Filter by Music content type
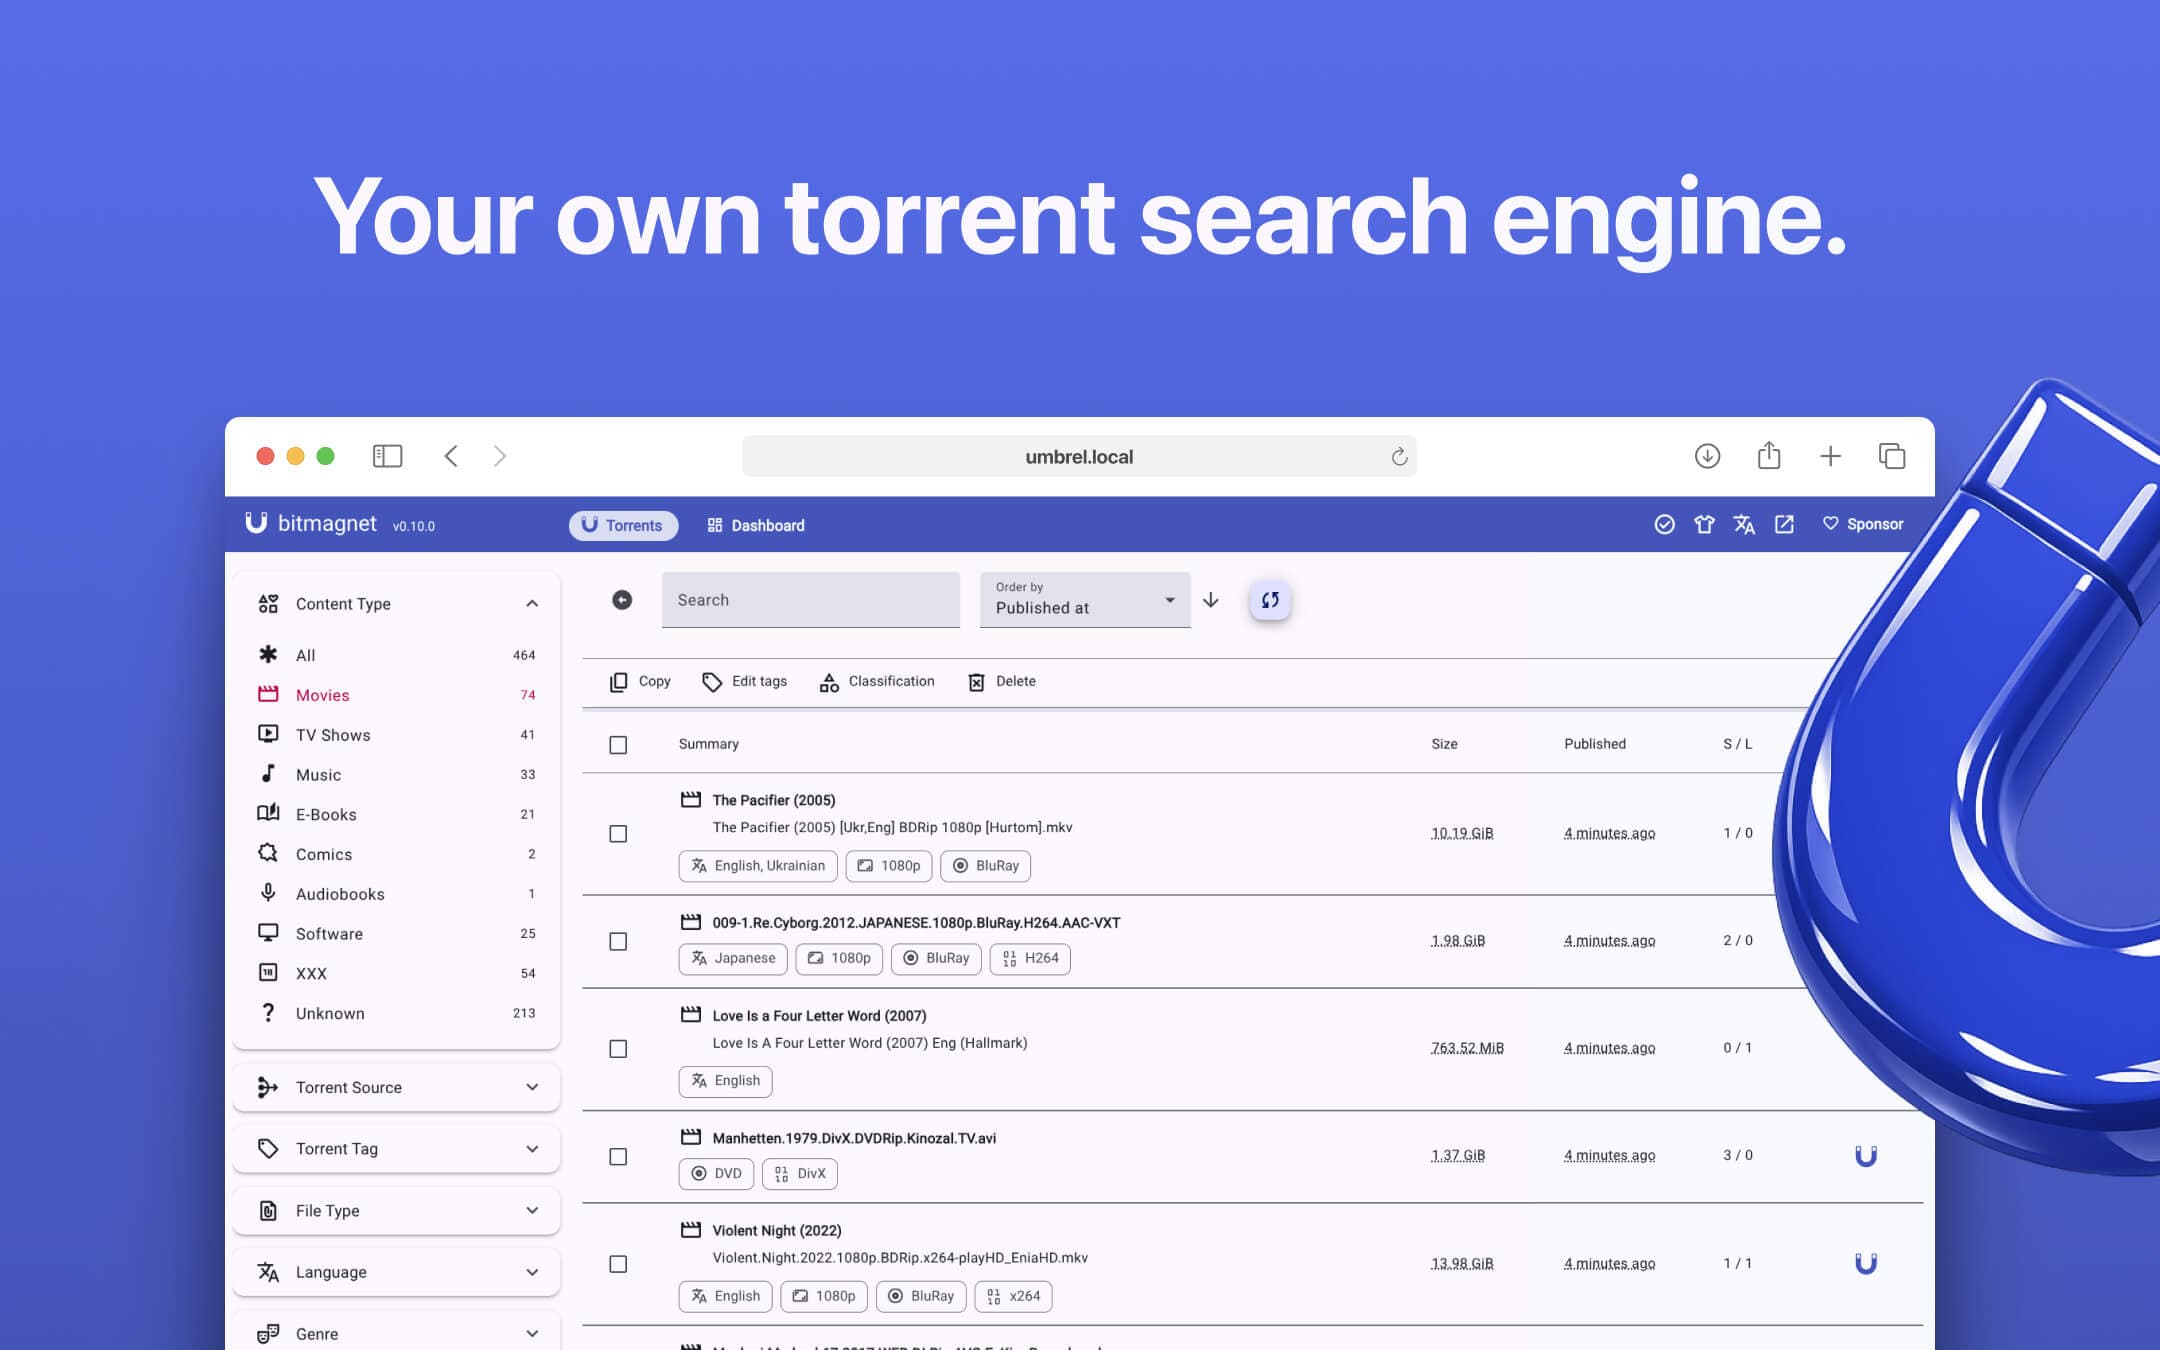The width and height of the screenshot is (2160, 1350). 396,775
